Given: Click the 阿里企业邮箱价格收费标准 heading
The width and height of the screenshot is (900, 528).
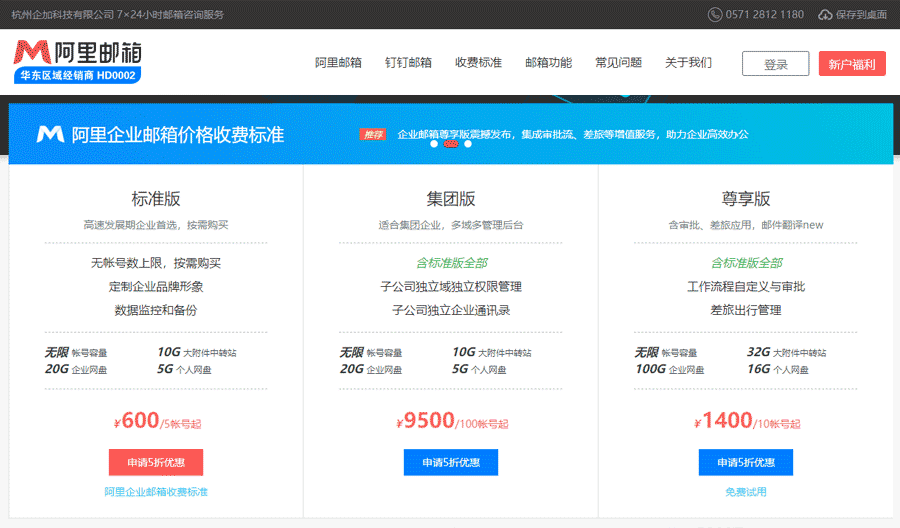Looking at the screenshot, I should (177, 135).
